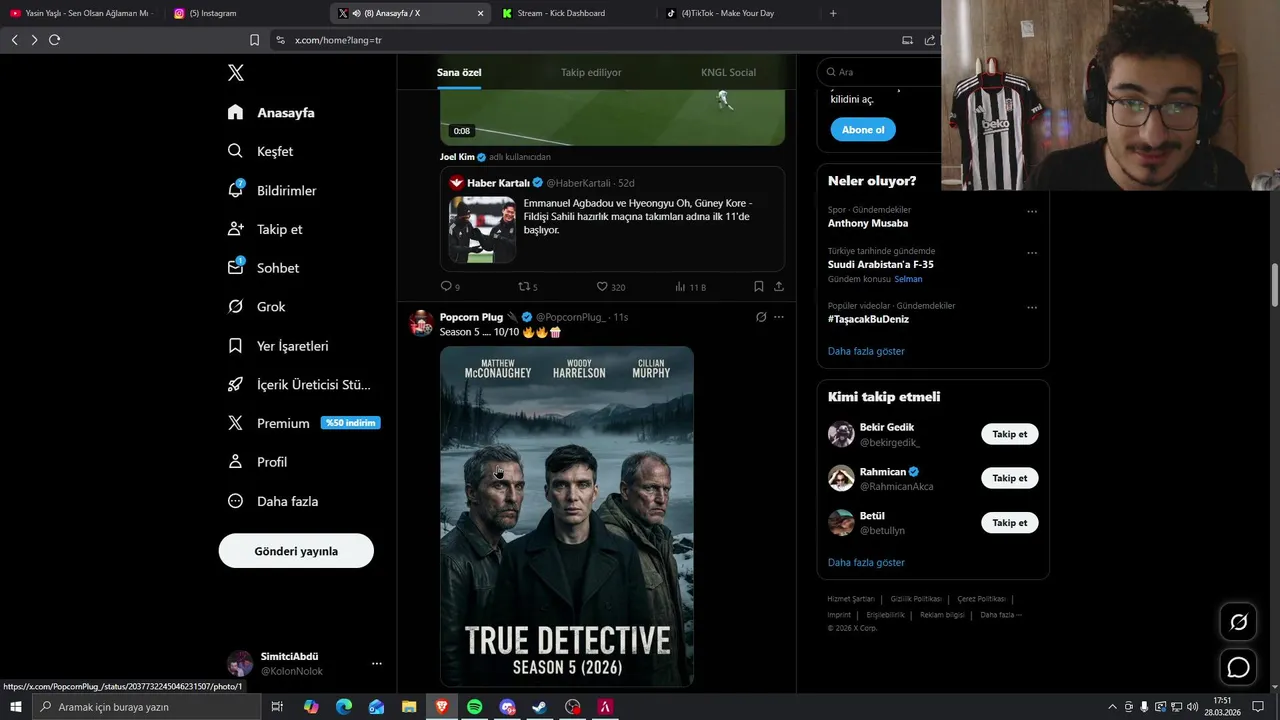Open floating chat messages button

click(x=1238, y=667)
